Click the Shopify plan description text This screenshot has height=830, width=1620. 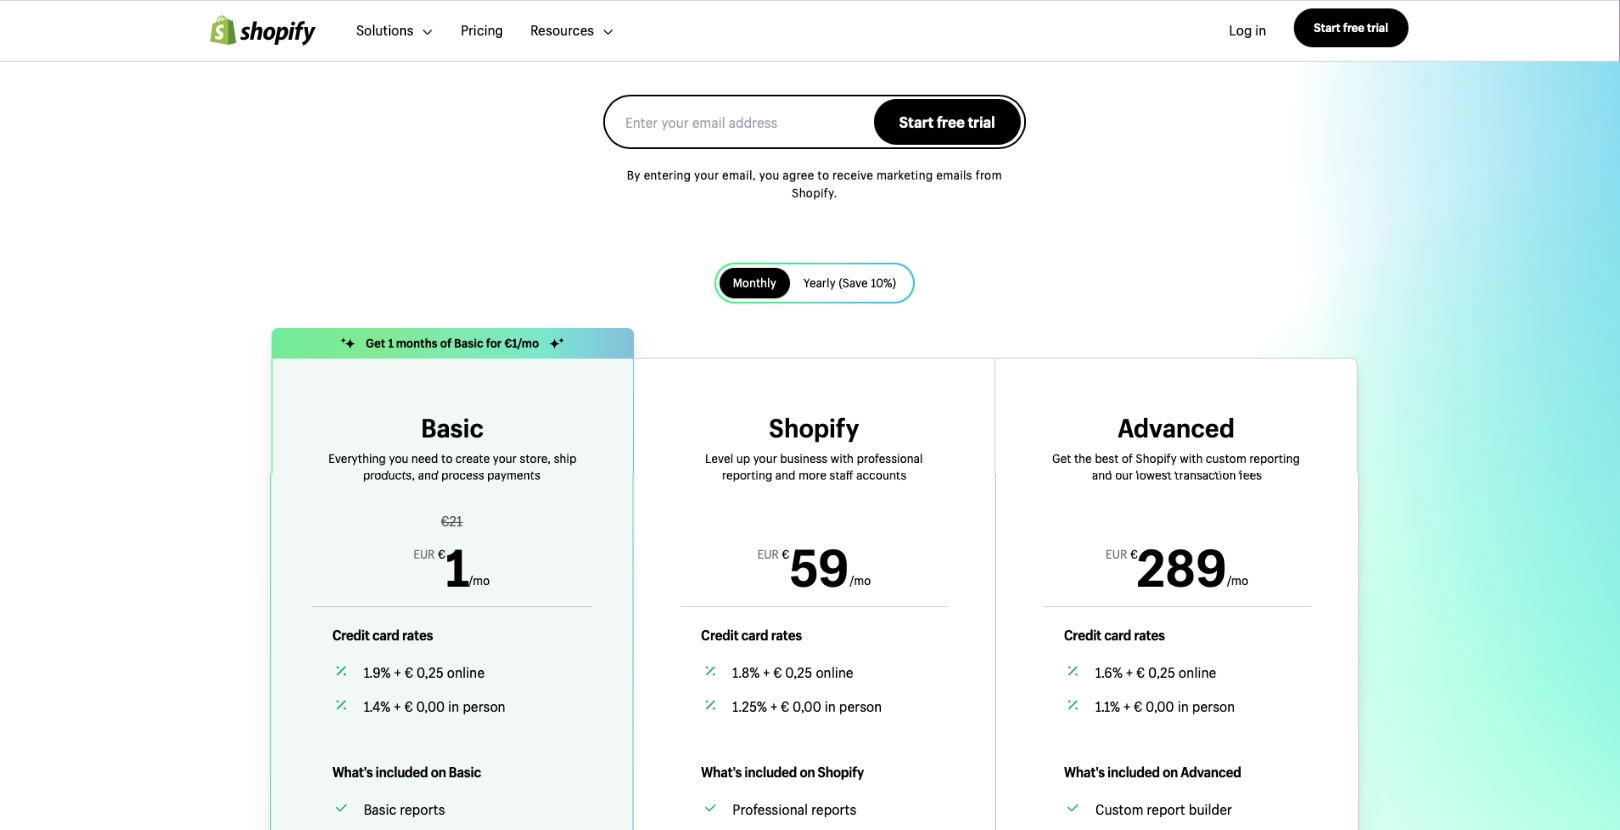(814, 467)
